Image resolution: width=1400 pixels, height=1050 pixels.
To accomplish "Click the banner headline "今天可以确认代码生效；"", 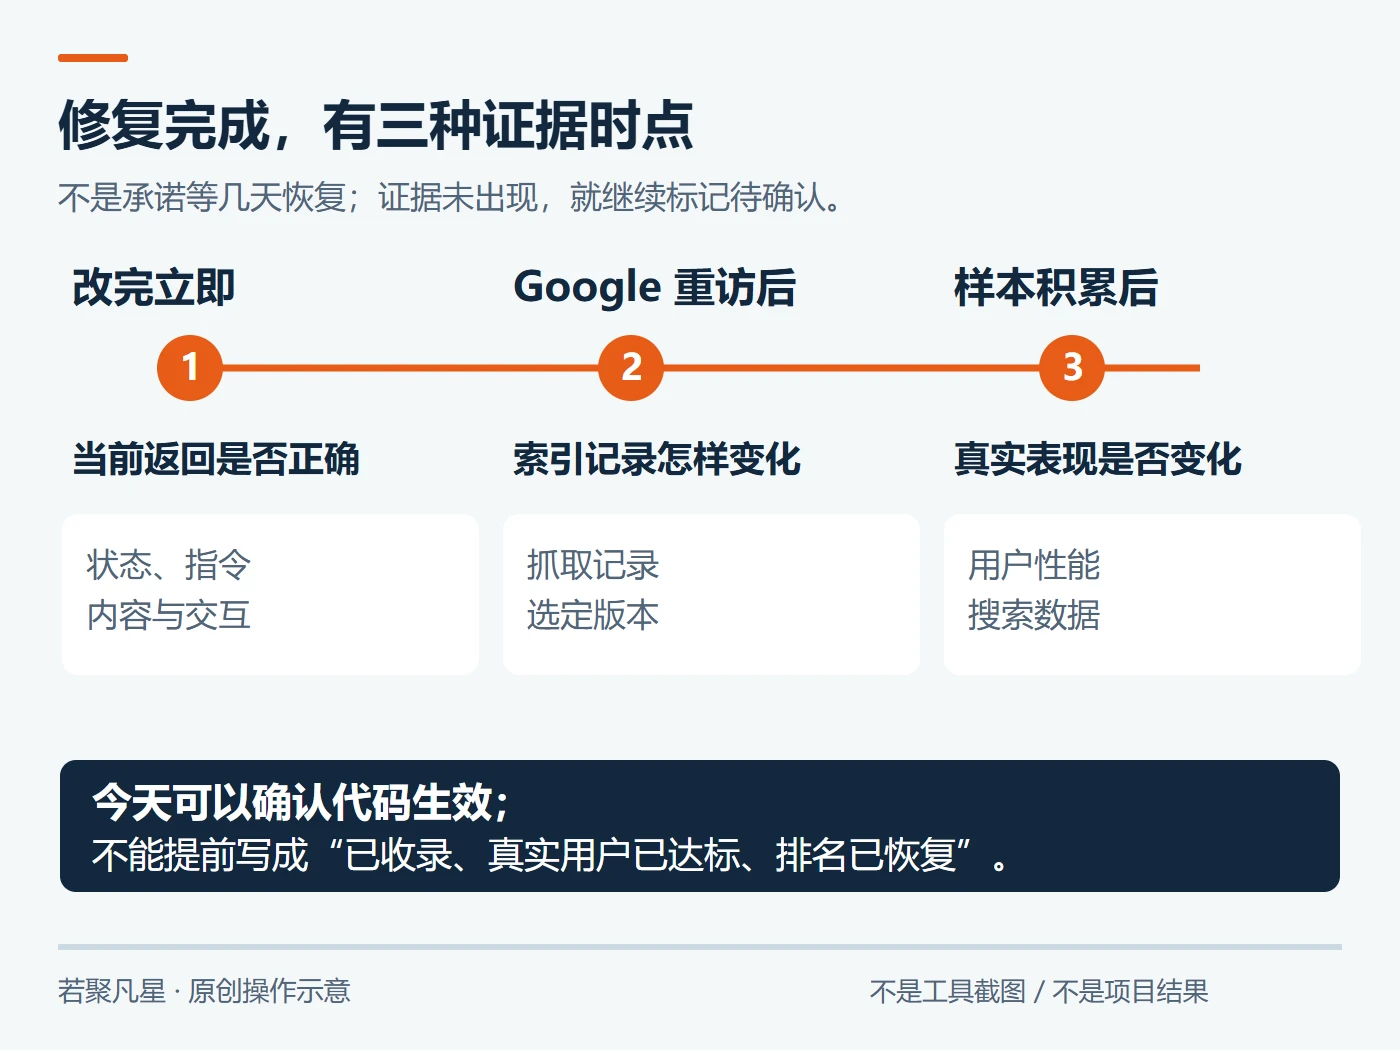I will point(302,802).
